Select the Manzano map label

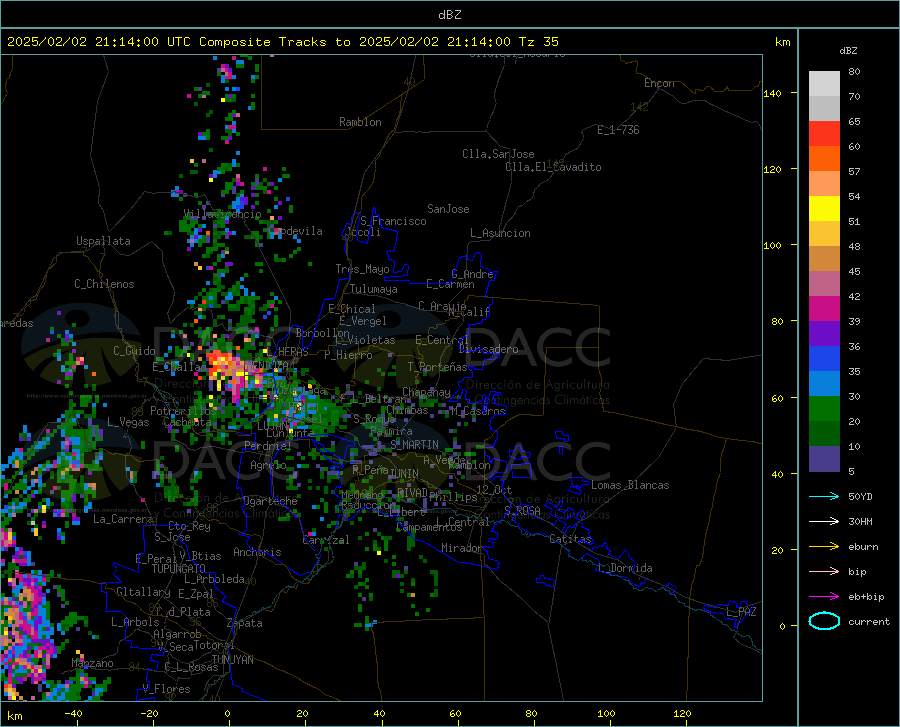(x=92, y=663)
